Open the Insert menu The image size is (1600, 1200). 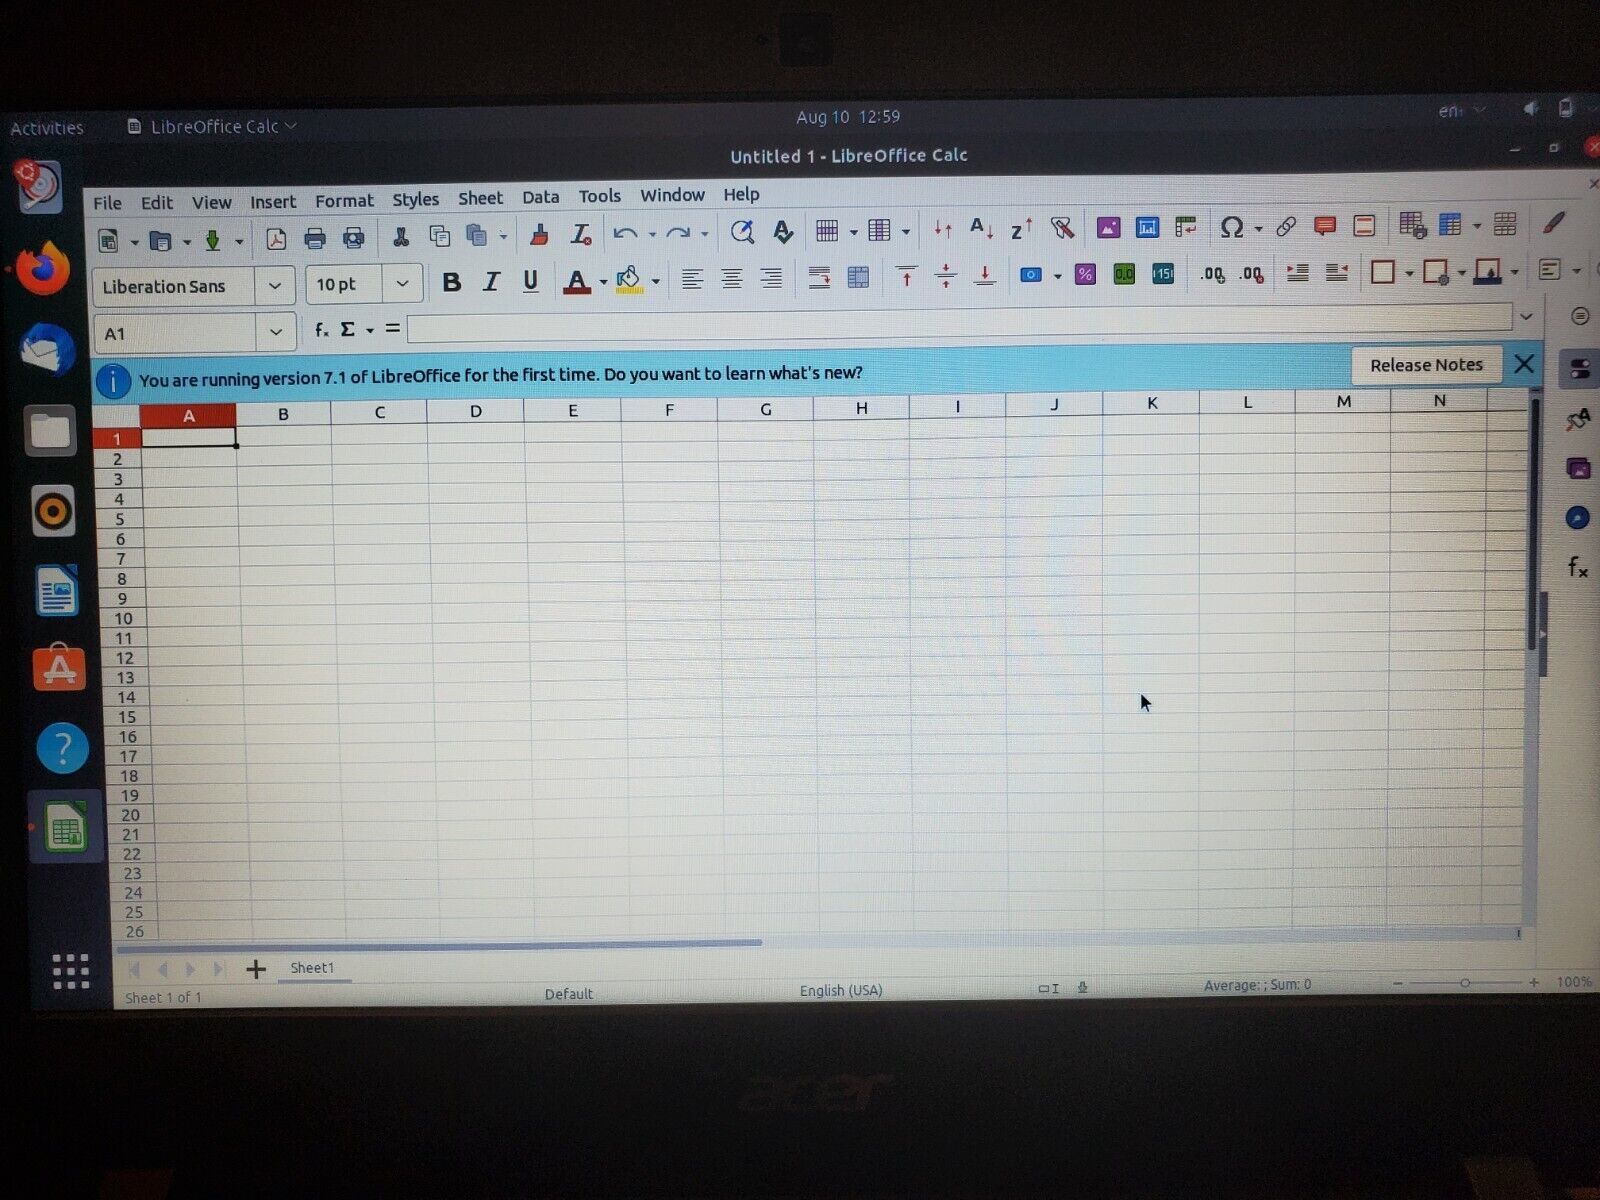[x=273, y=202]
